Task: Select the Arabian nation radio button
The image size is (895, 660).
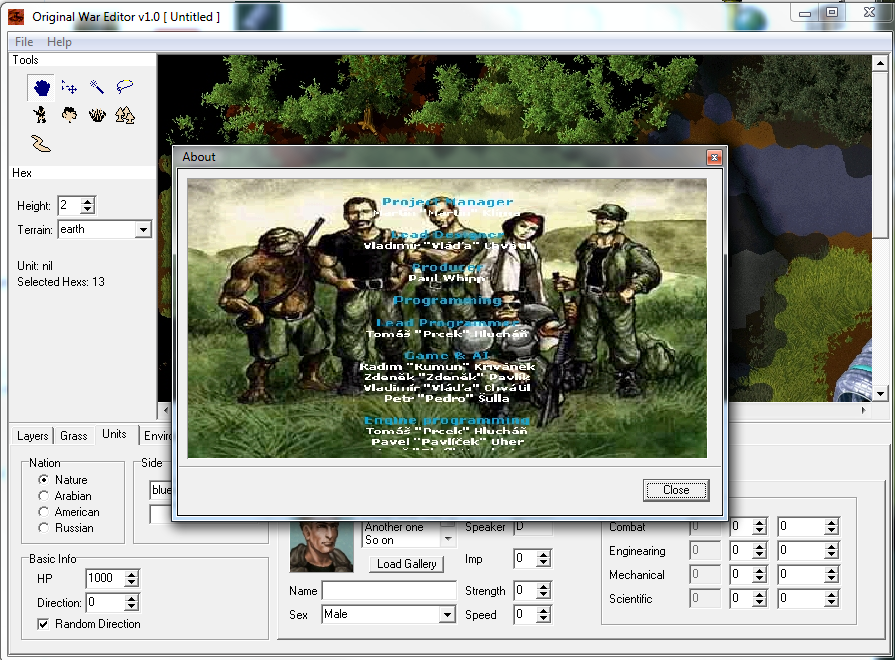Action: (x=43, y=496)
